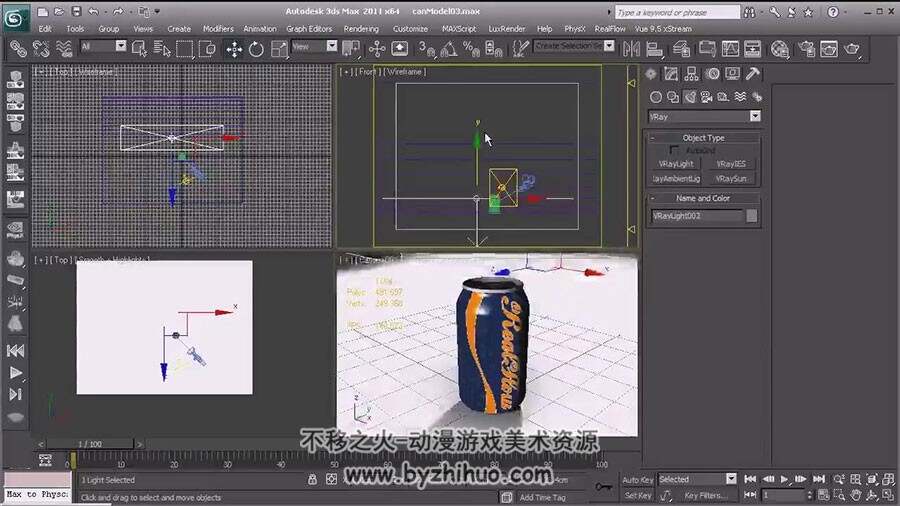Screen dimensions: 900x506
Task: Toggle Auto Key animation mode
Action: point(638,480)
